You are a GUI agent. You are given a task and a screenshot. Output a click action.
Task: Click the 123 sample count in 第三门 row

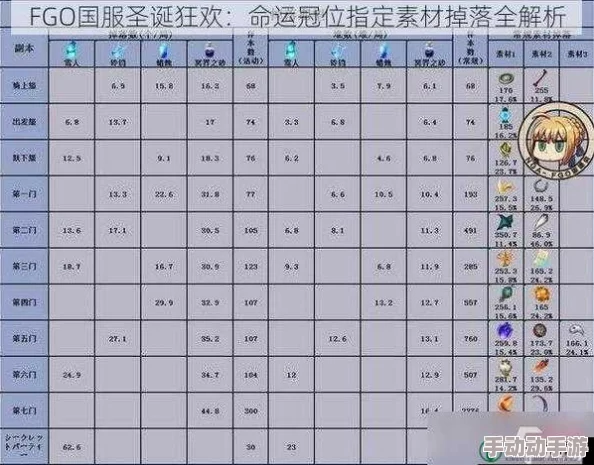251,266
